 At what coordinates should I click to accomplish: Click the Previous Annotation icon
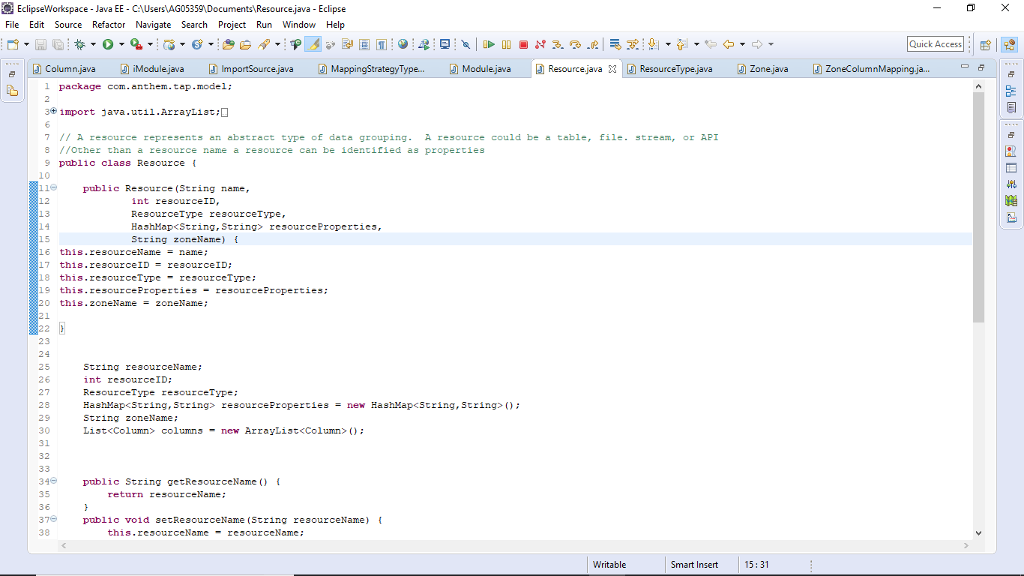[682, 44]
